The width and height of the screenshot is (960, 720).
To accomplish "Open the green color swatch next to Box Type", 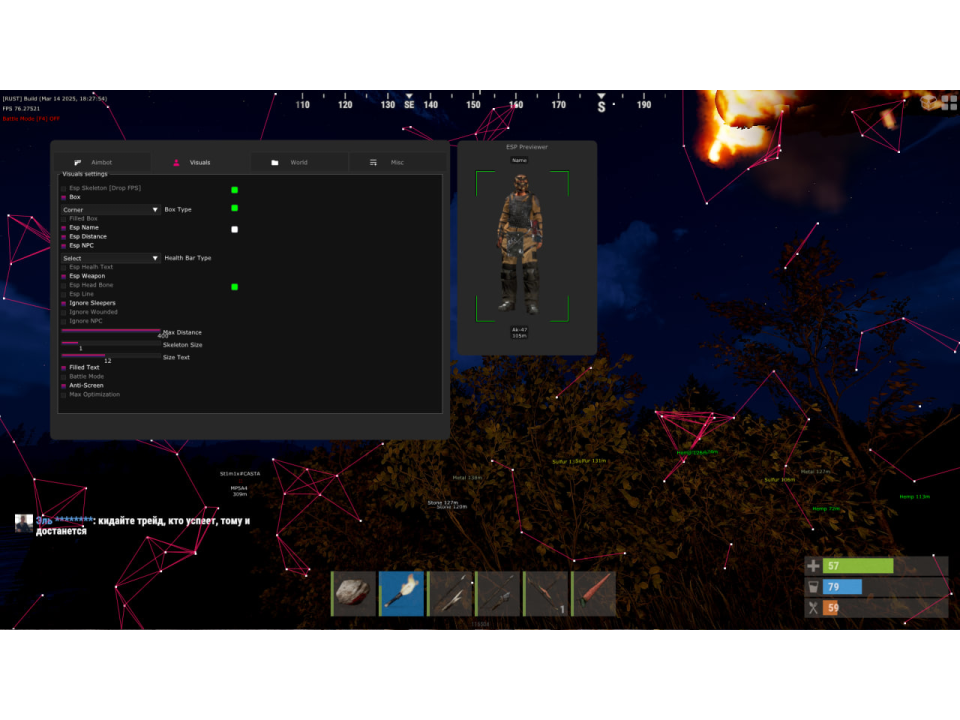I will click(234, 208).
